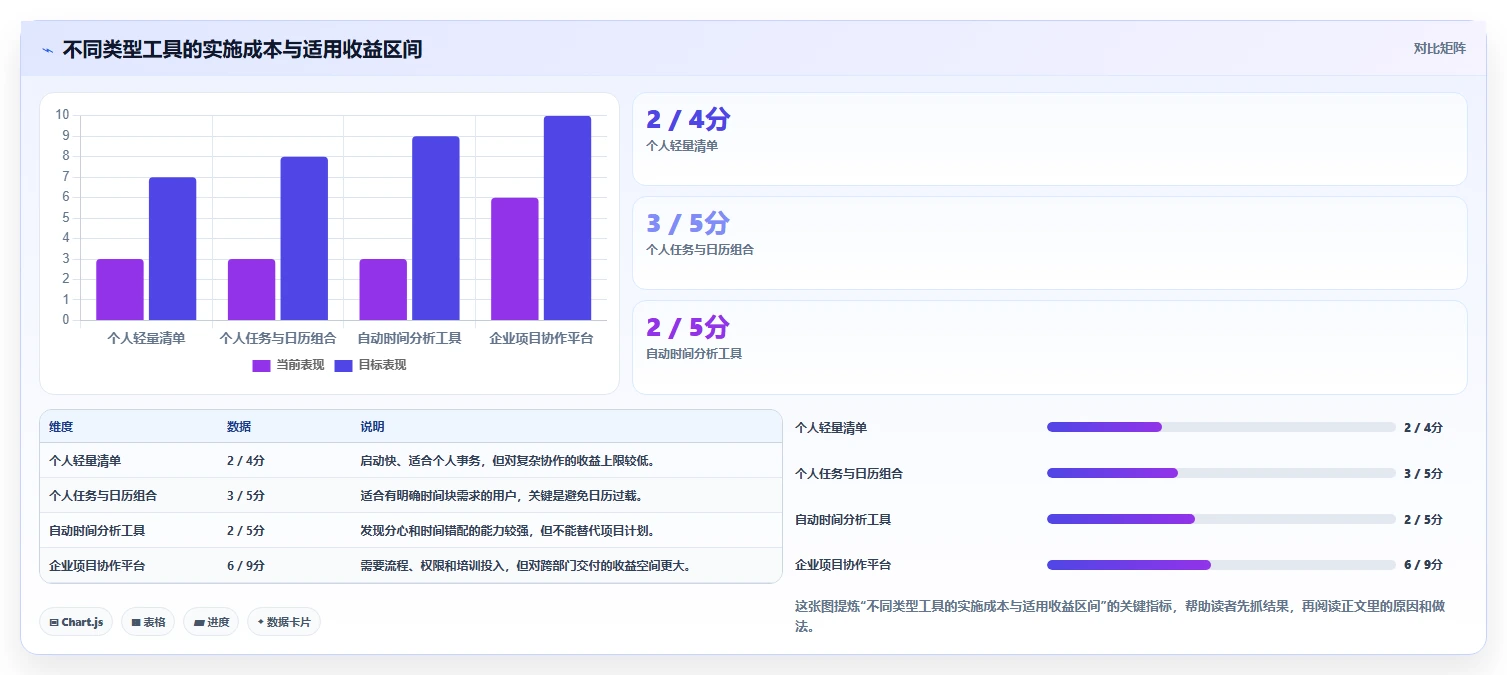Image resolution: width=1507 pixels, height=675 pixels.
Task: Click the 个人任务与日历组合 x-axis label in chart
Action: tap(278, 339)
